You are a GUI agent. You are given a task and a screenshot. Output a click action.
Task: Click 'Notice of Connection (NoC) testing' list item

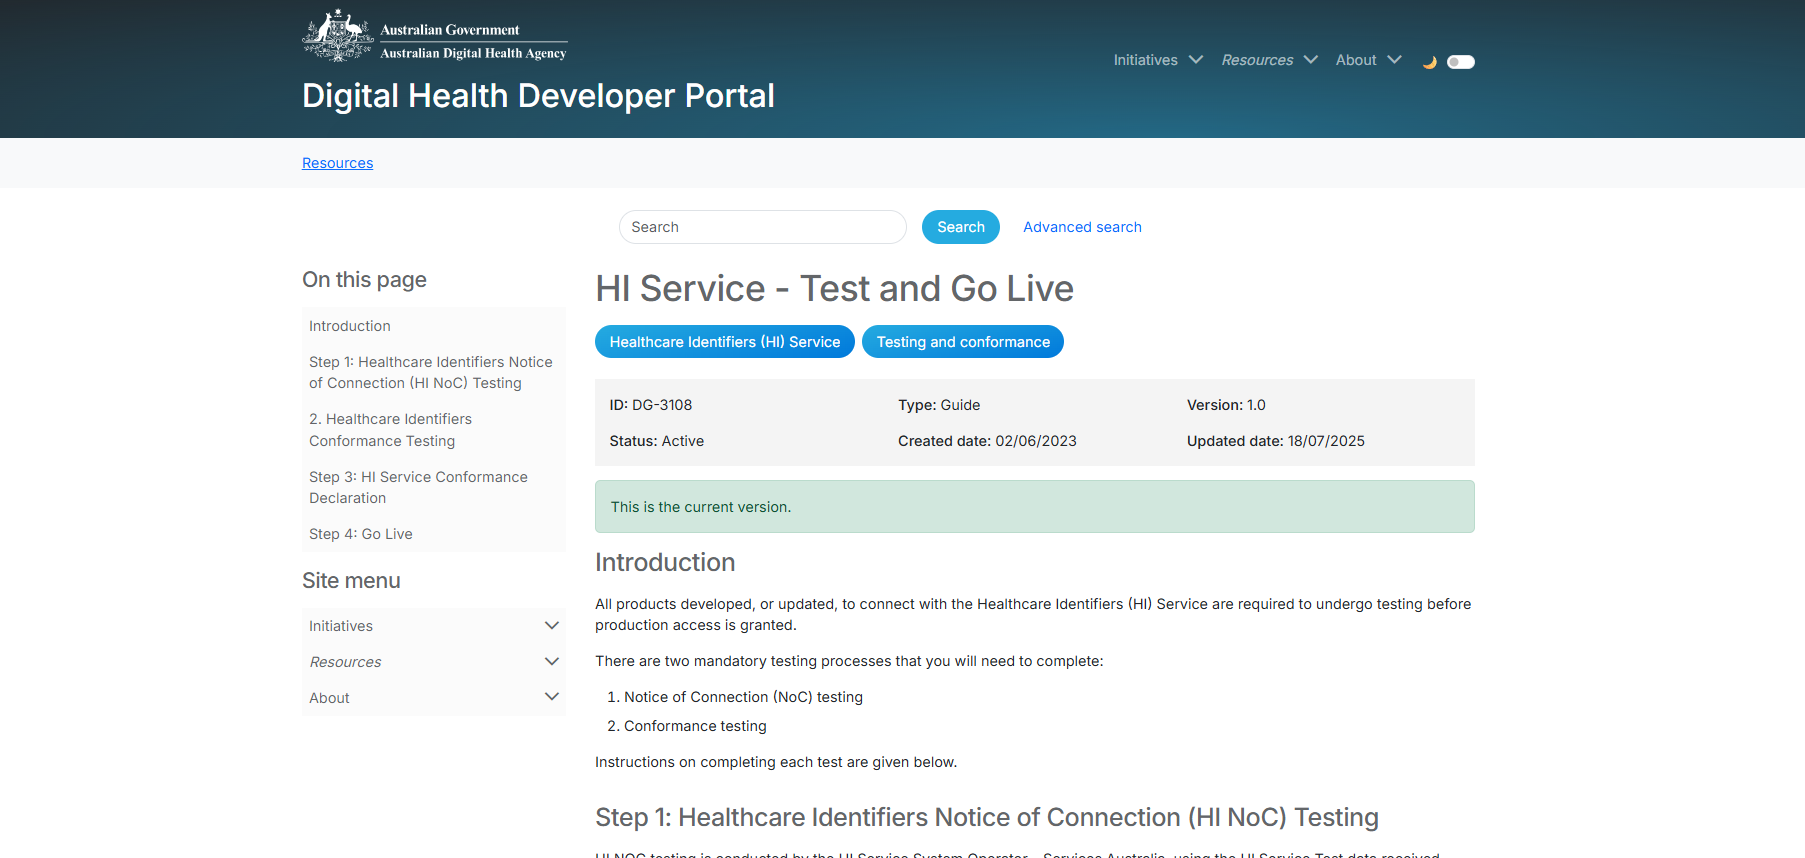[743, 697]
